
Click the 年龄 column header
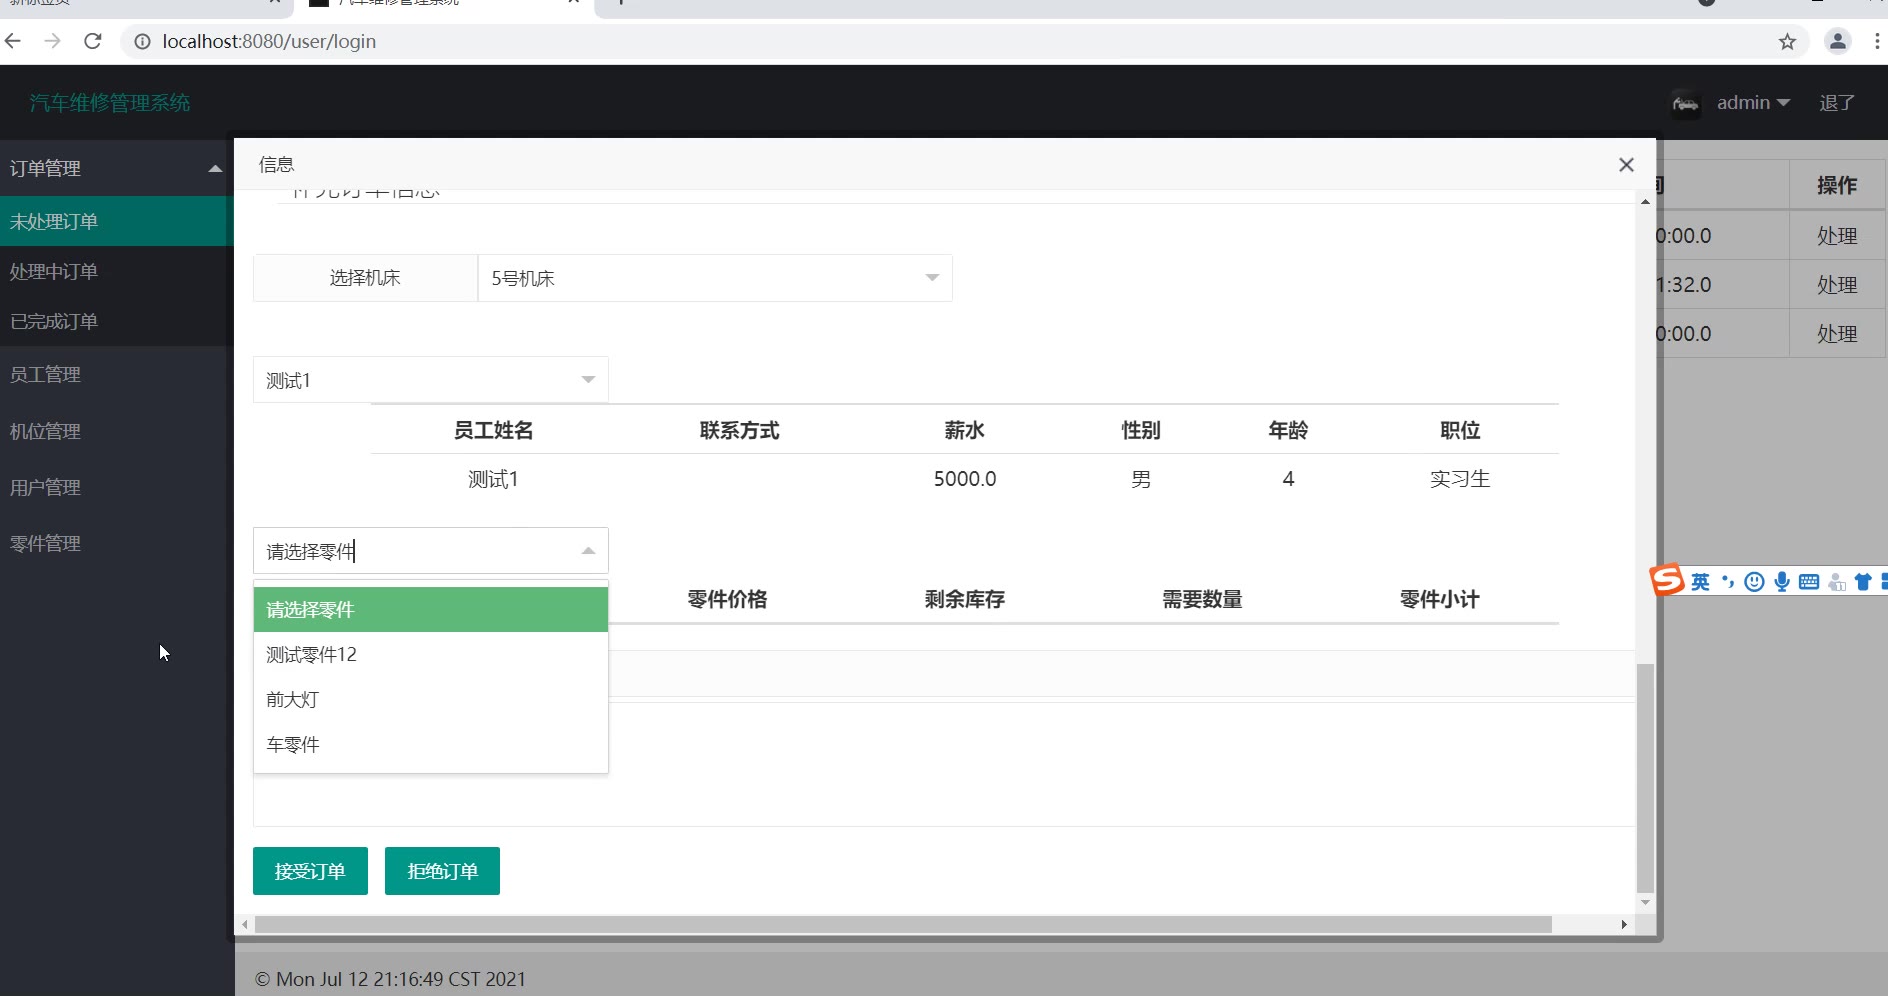tap(1288, 430)
